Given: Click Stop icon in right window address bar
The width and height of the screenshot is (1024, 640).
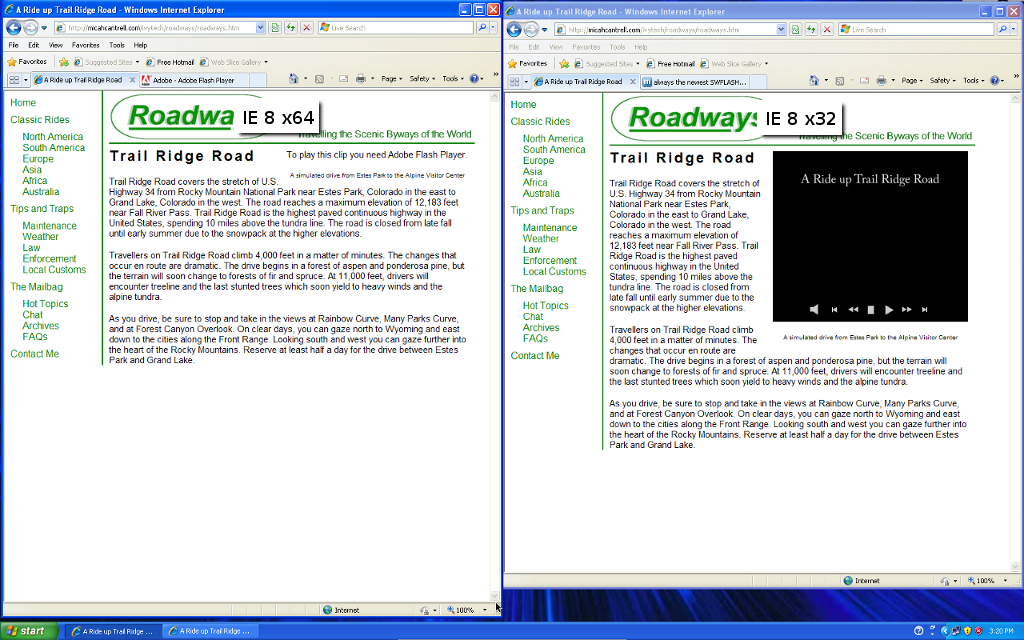Looking at the screenshot, I should click(827, 30).
